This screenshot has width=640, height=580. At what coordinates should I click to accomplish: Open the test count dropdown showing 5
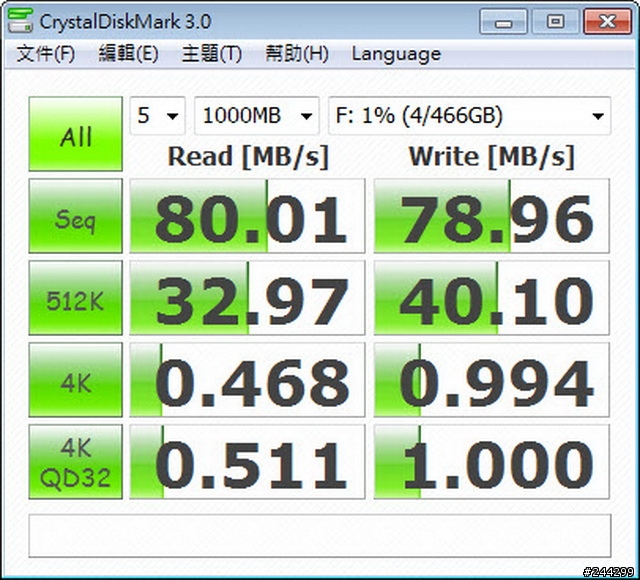point(158,116)
